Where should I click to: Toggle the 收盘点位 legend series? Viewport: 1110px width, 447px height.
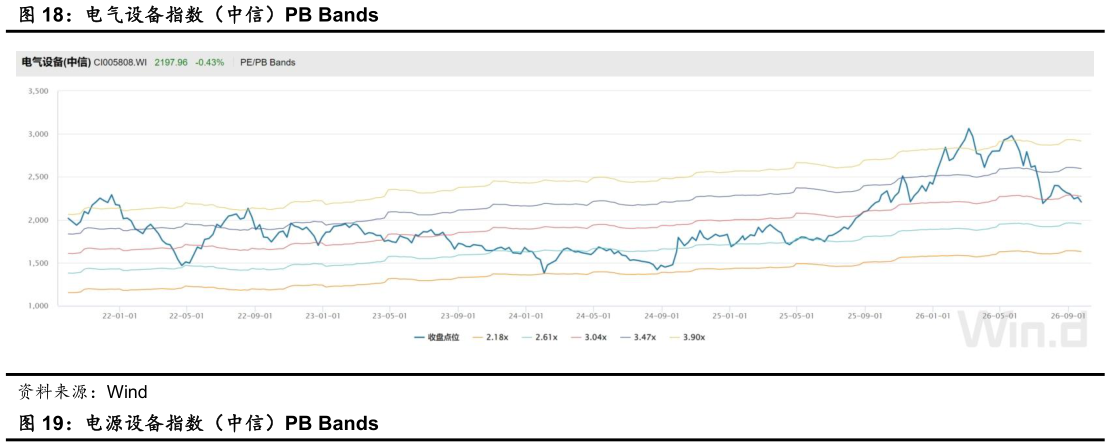[436, 337]
